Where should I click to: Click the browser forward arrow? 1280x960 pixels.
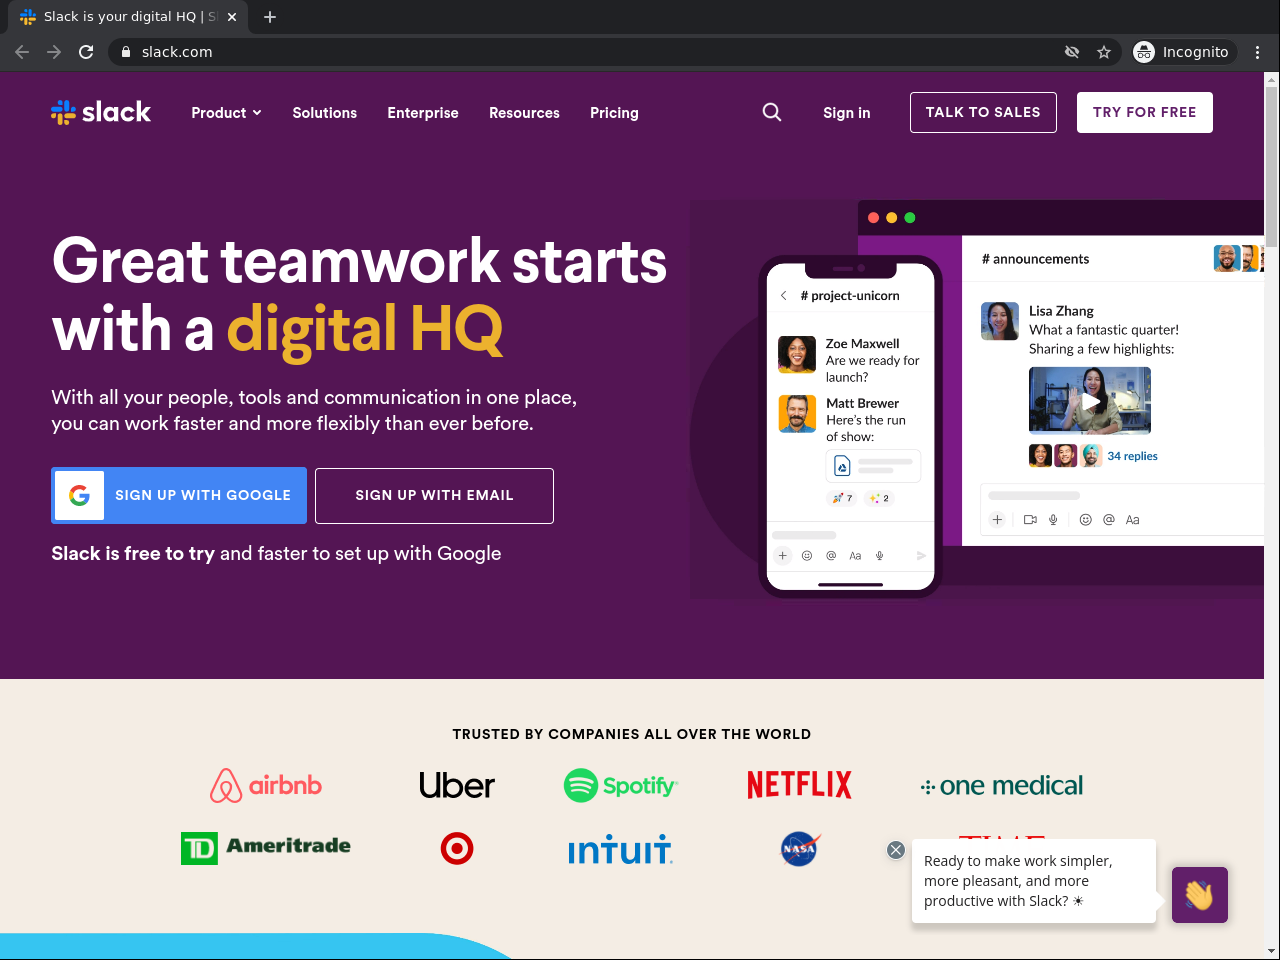point(54,52)
